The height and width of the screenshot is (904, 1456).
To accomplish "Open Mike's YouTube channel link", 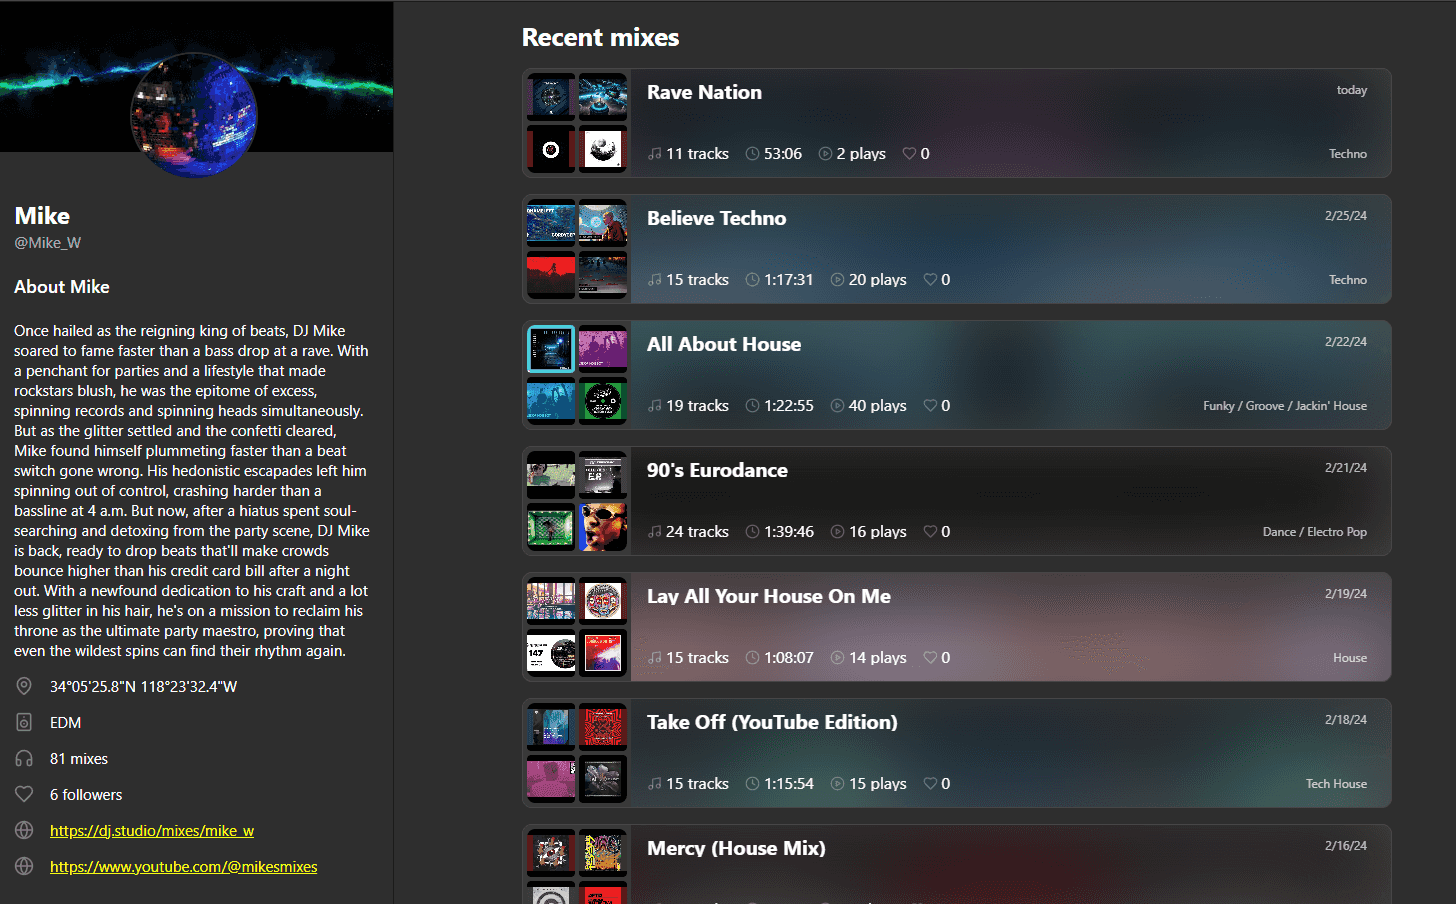I will tap(183, 866).
